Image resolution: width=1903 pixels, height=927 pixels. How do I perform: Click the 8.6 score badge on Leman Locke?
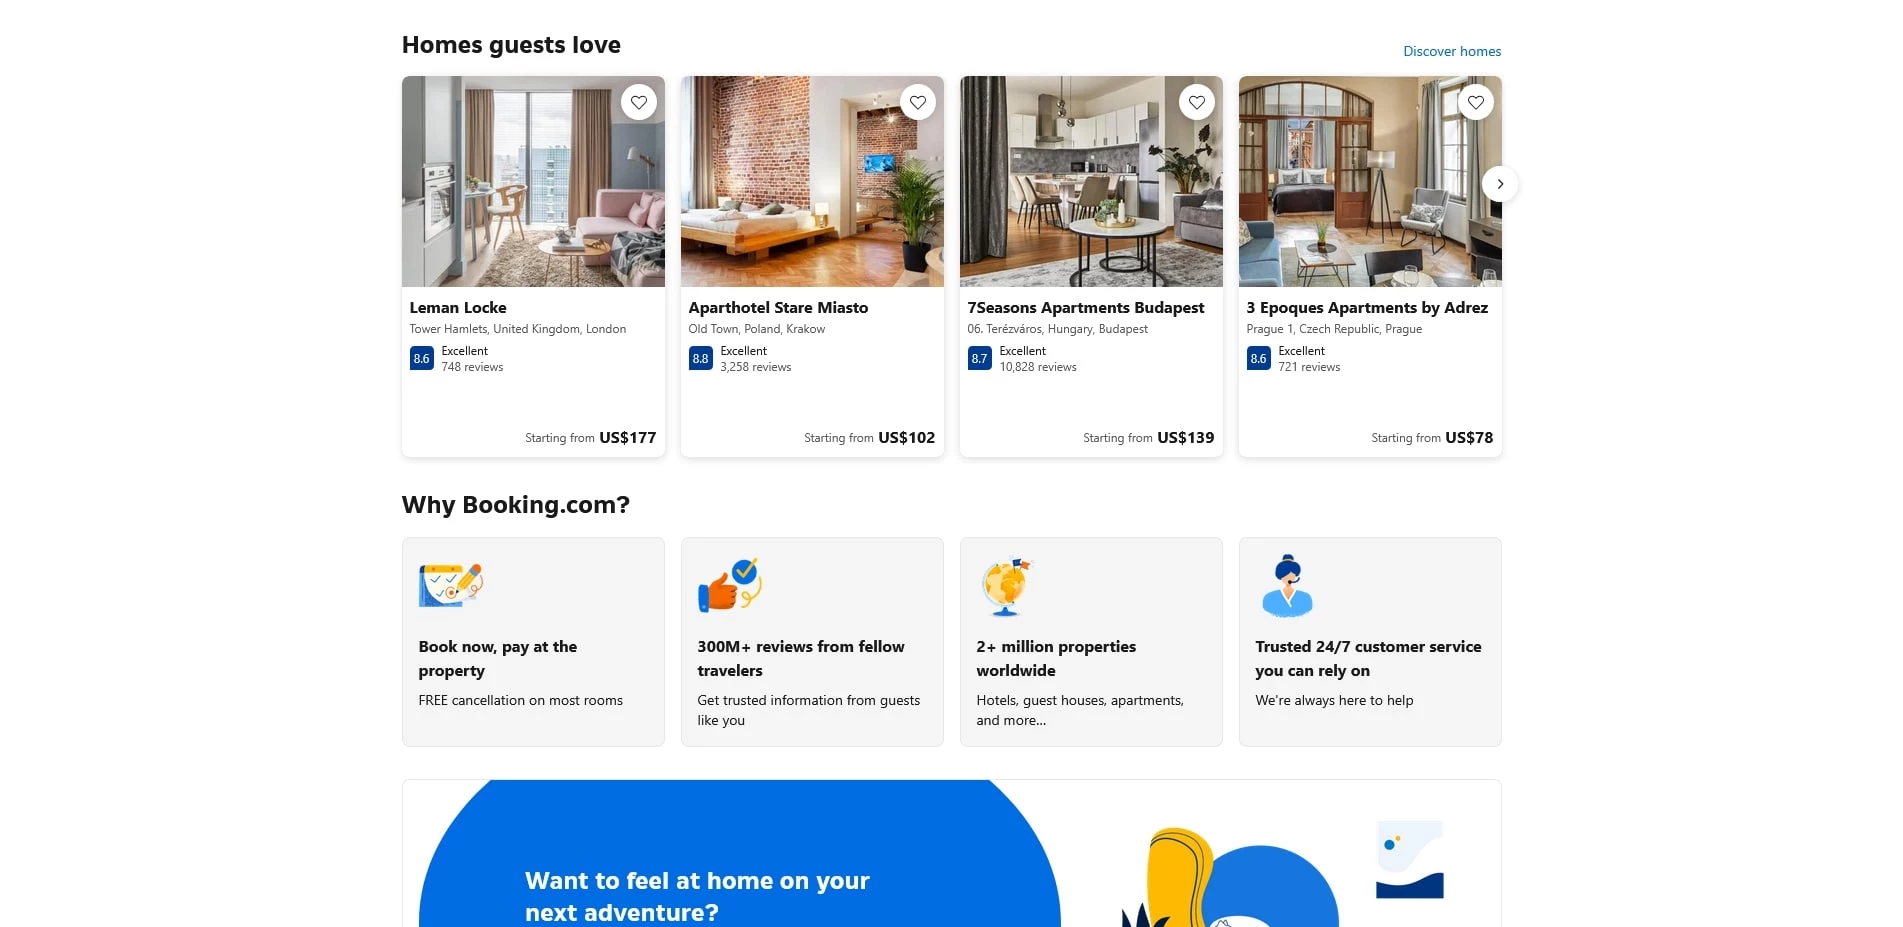click(x=421, y=358)
